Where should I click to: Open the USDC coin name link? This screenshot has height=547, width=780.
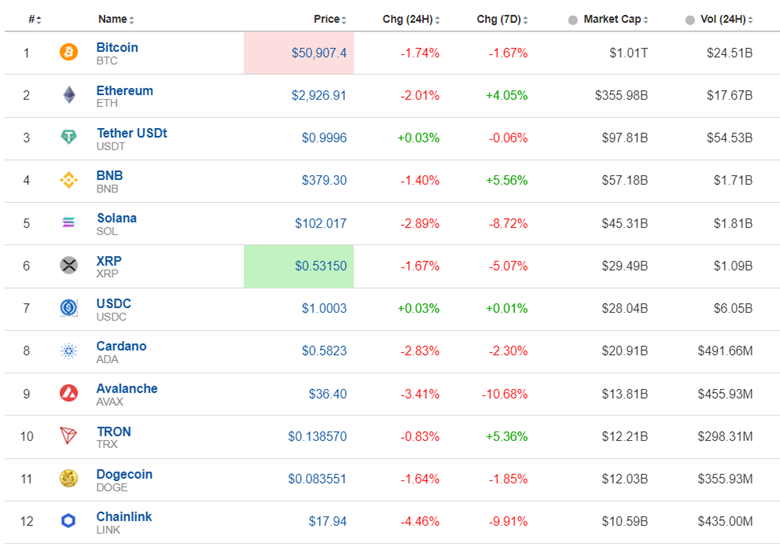point(113,303)
